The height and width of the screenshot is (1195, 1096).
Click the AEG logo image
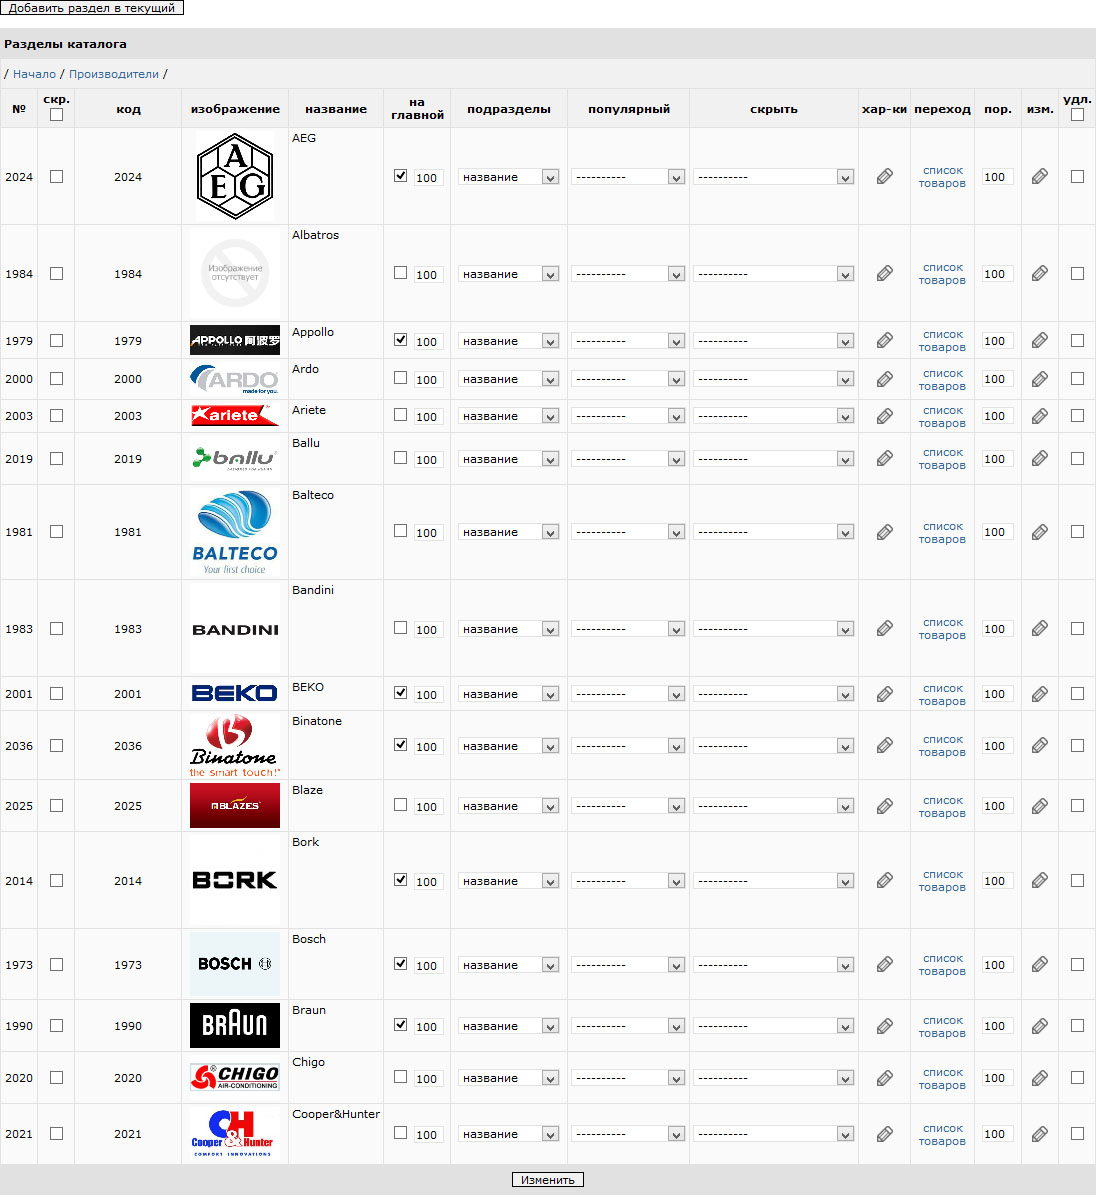(235, 176)
